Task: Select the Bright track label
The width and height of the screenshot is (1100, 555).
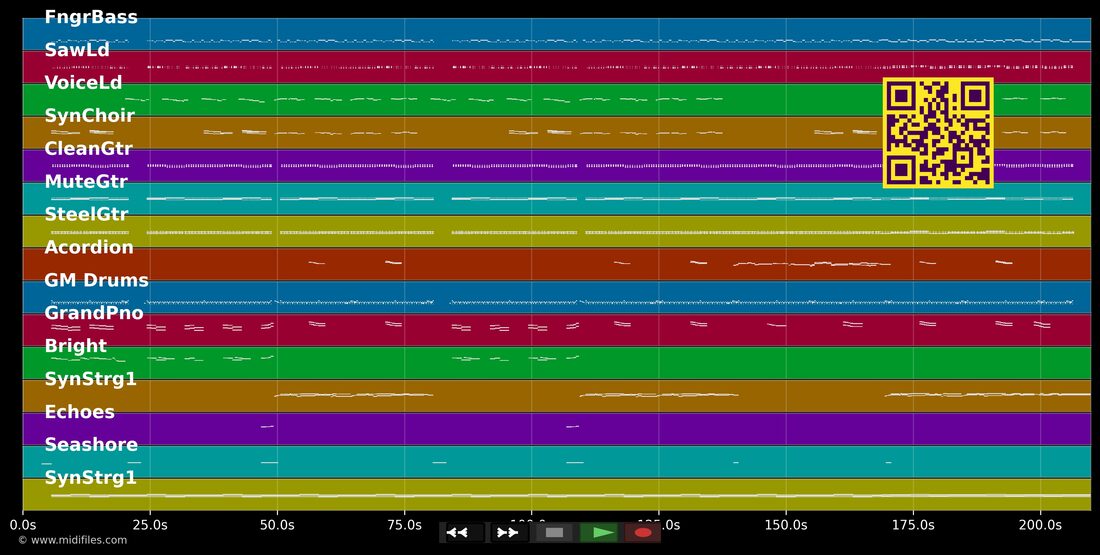Action: (76, 346)
